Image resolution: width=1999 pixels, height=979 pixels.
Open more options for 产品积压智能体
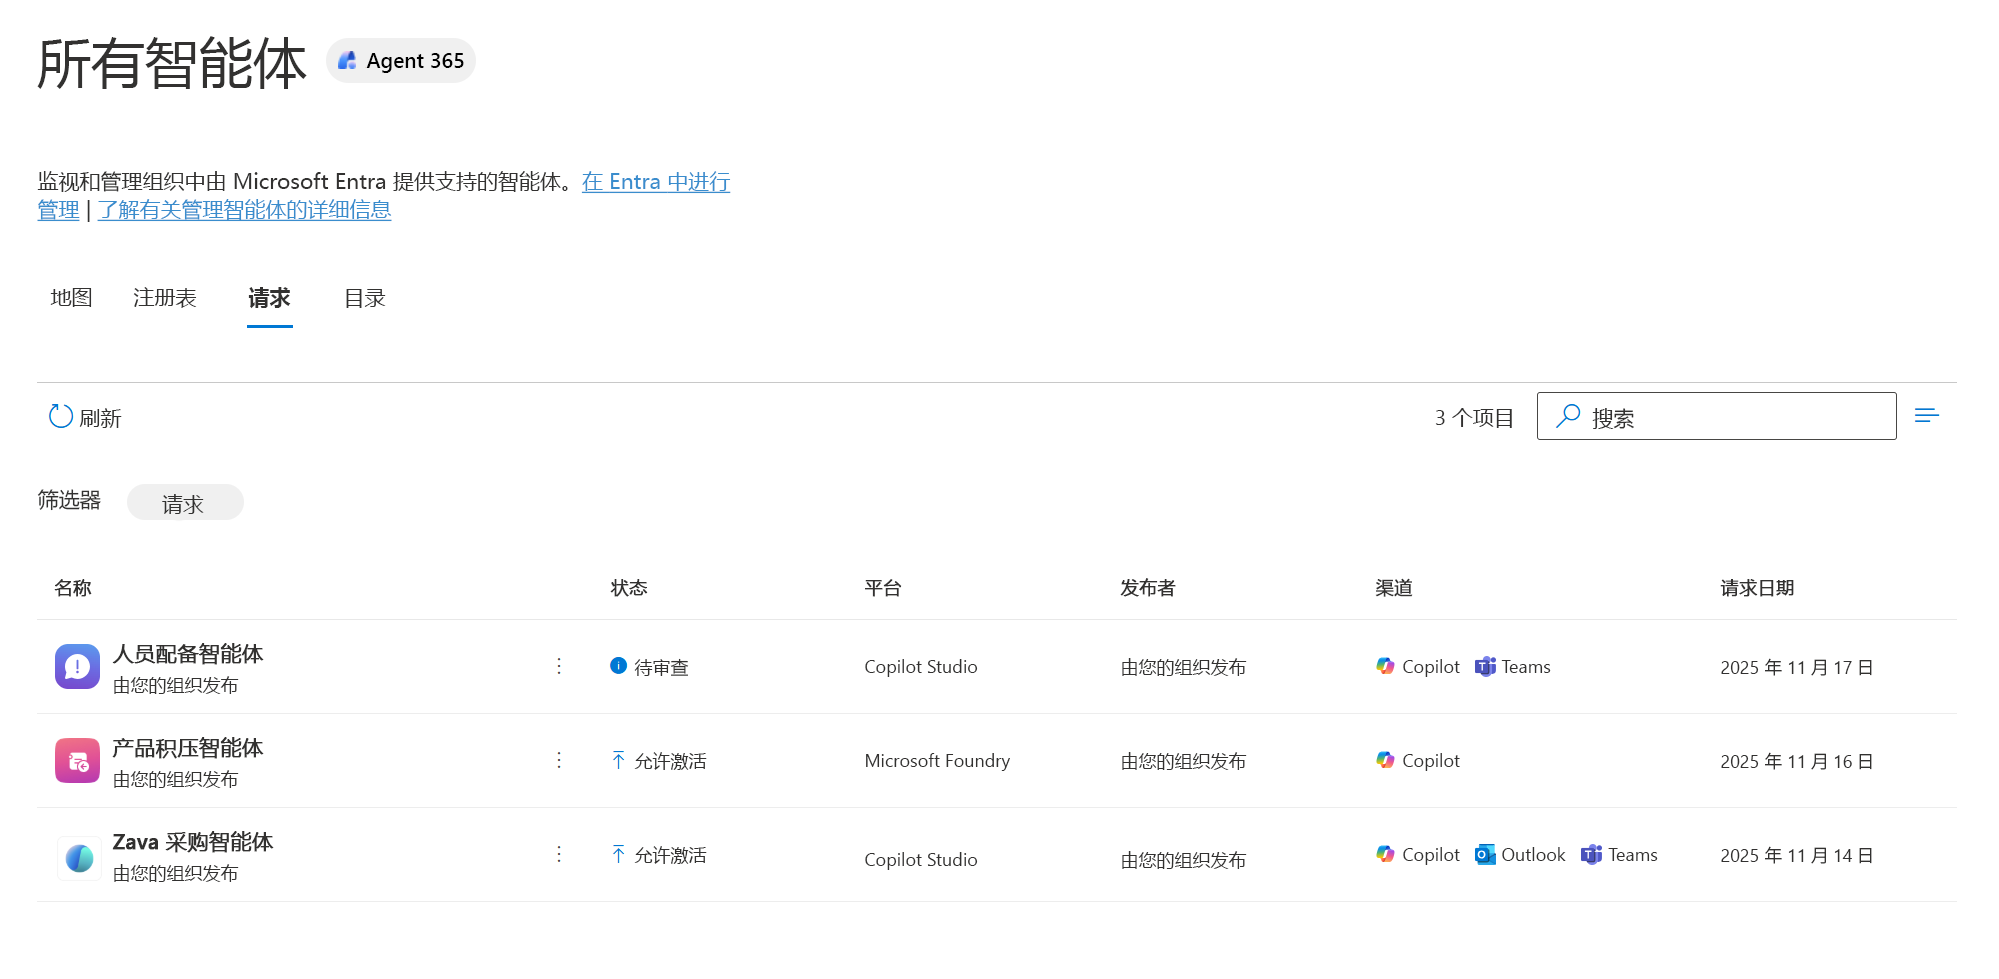tap(559, 760)
